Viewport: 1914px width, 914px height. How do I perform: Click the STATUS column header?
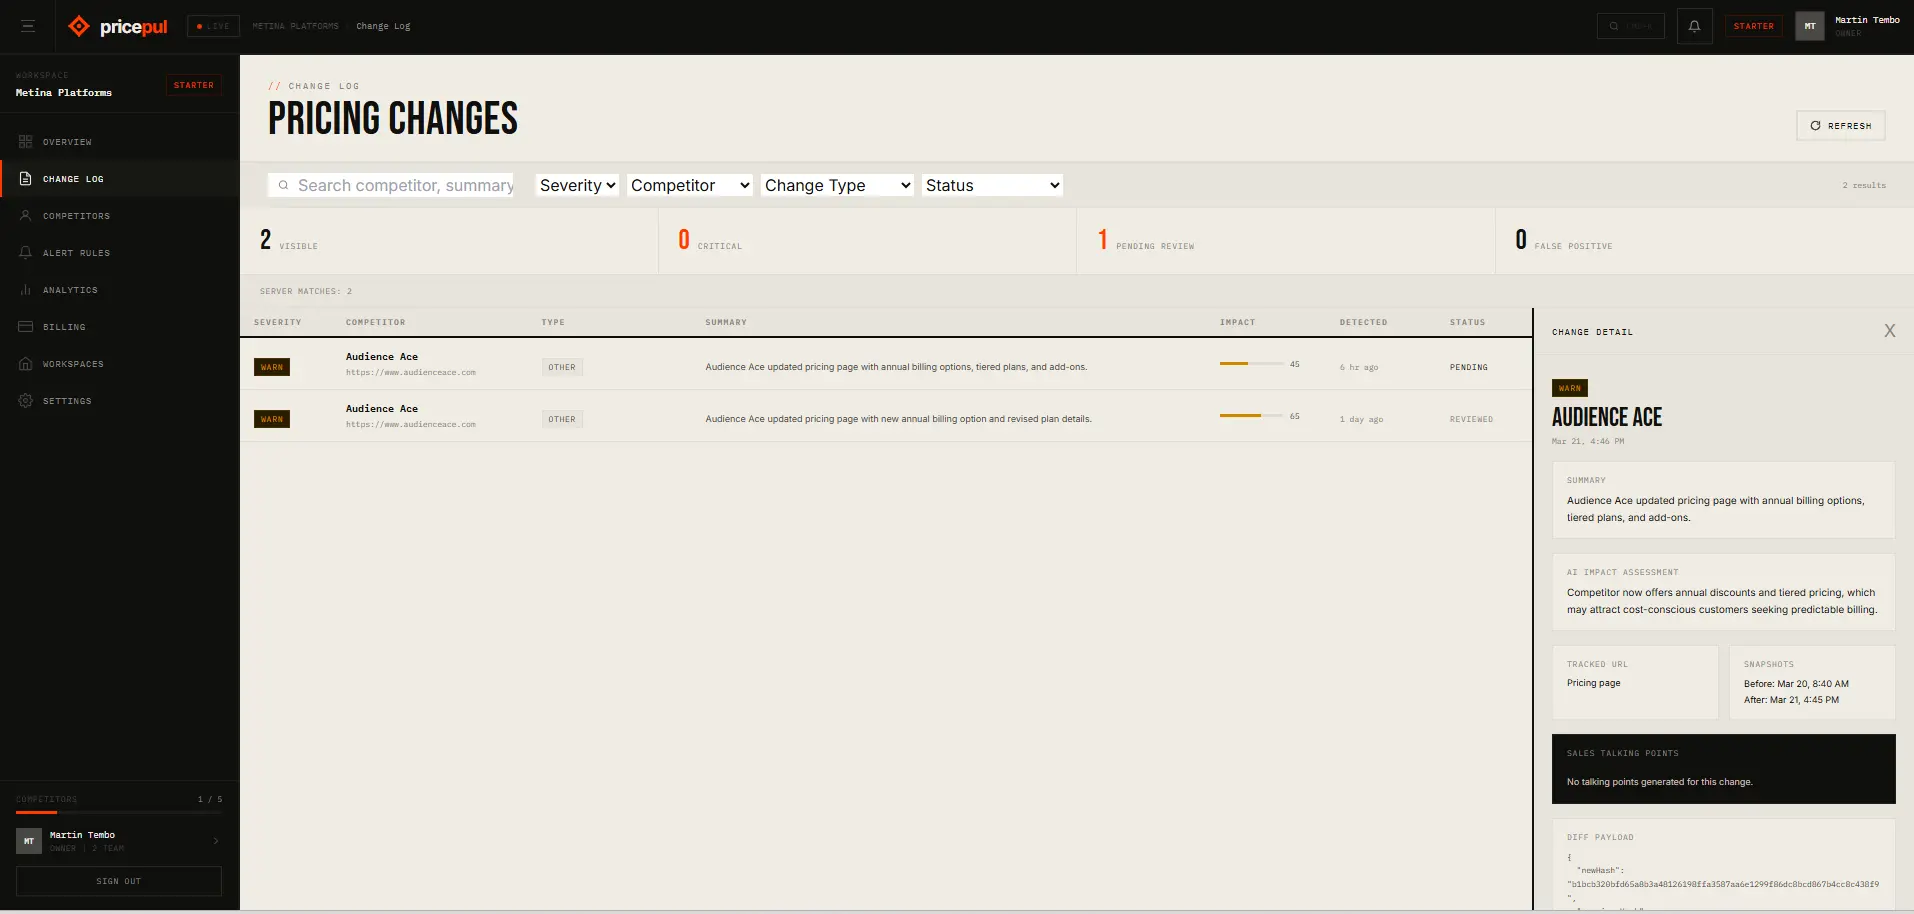click(1468, 322)
